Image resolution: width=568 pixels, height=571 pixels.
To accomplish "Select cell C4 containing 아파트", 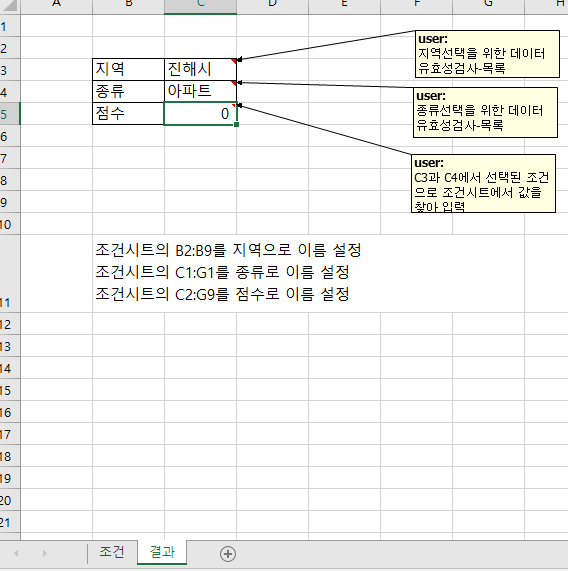I will tap(200, 91).
